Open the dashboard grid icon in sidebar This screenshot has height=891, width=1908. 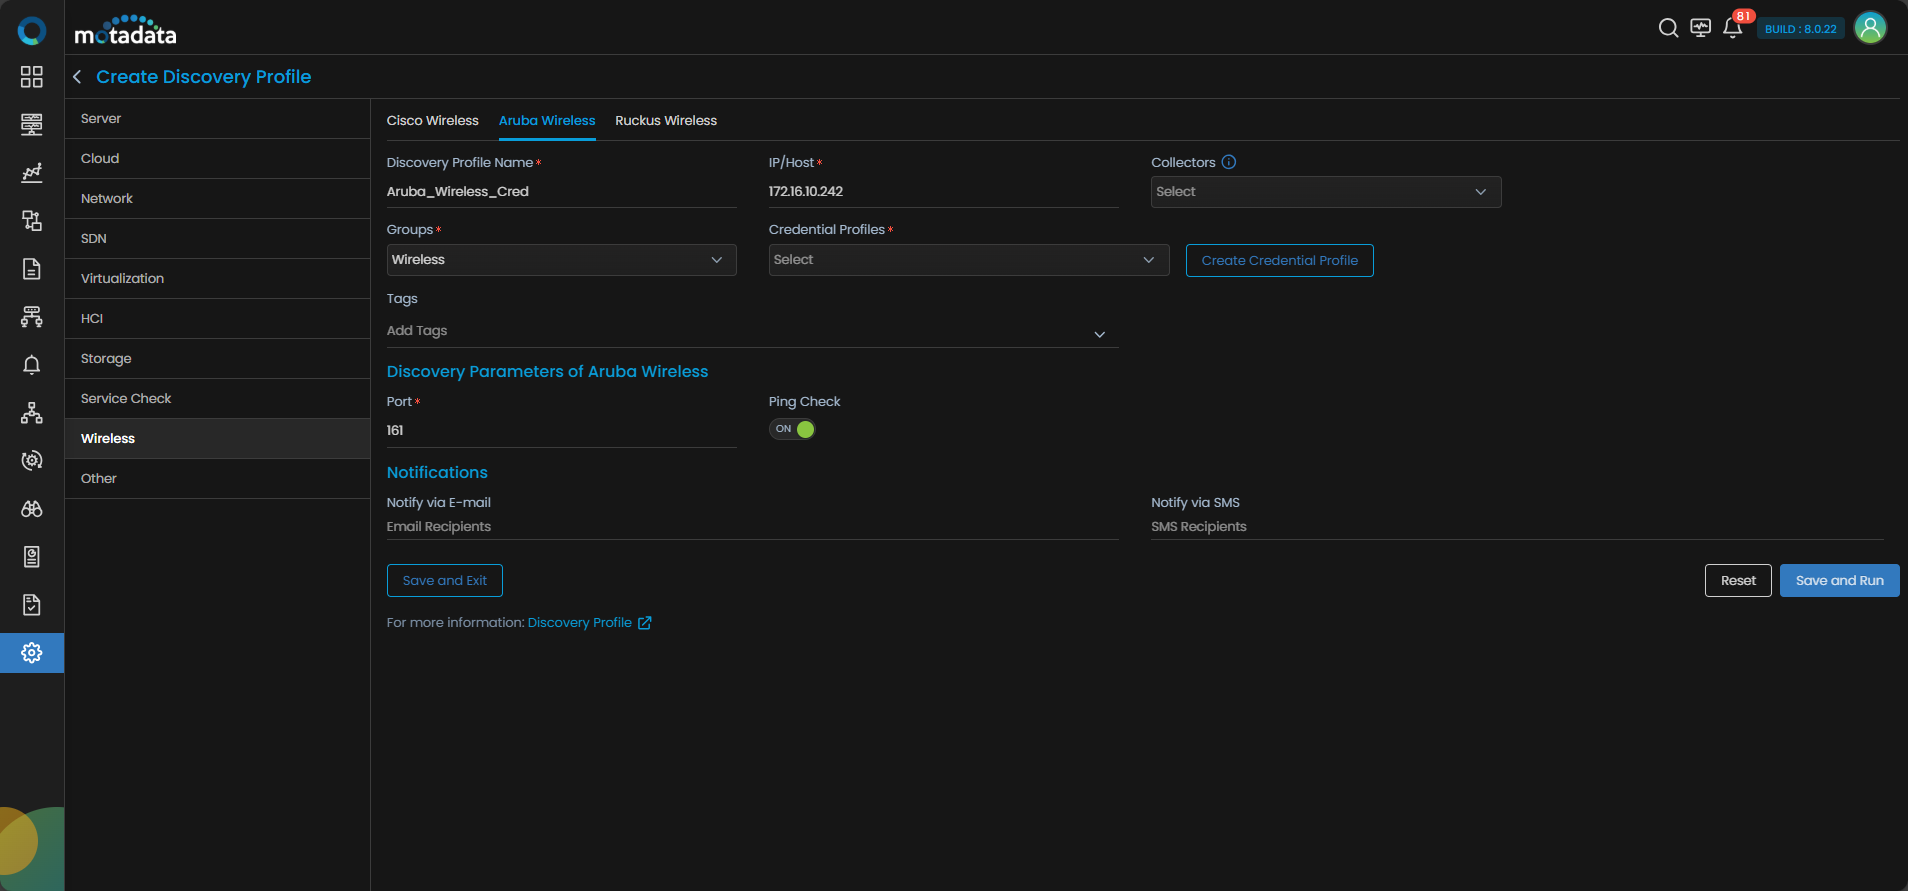coord(32,77)
